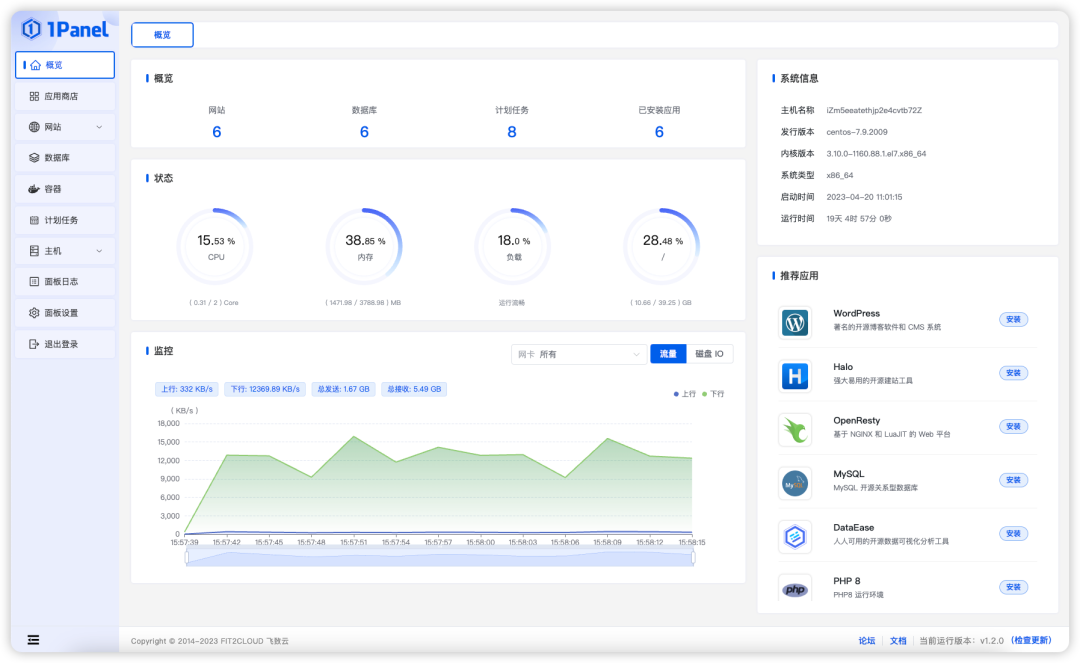Click the WordPress app icon

[795, 322]
